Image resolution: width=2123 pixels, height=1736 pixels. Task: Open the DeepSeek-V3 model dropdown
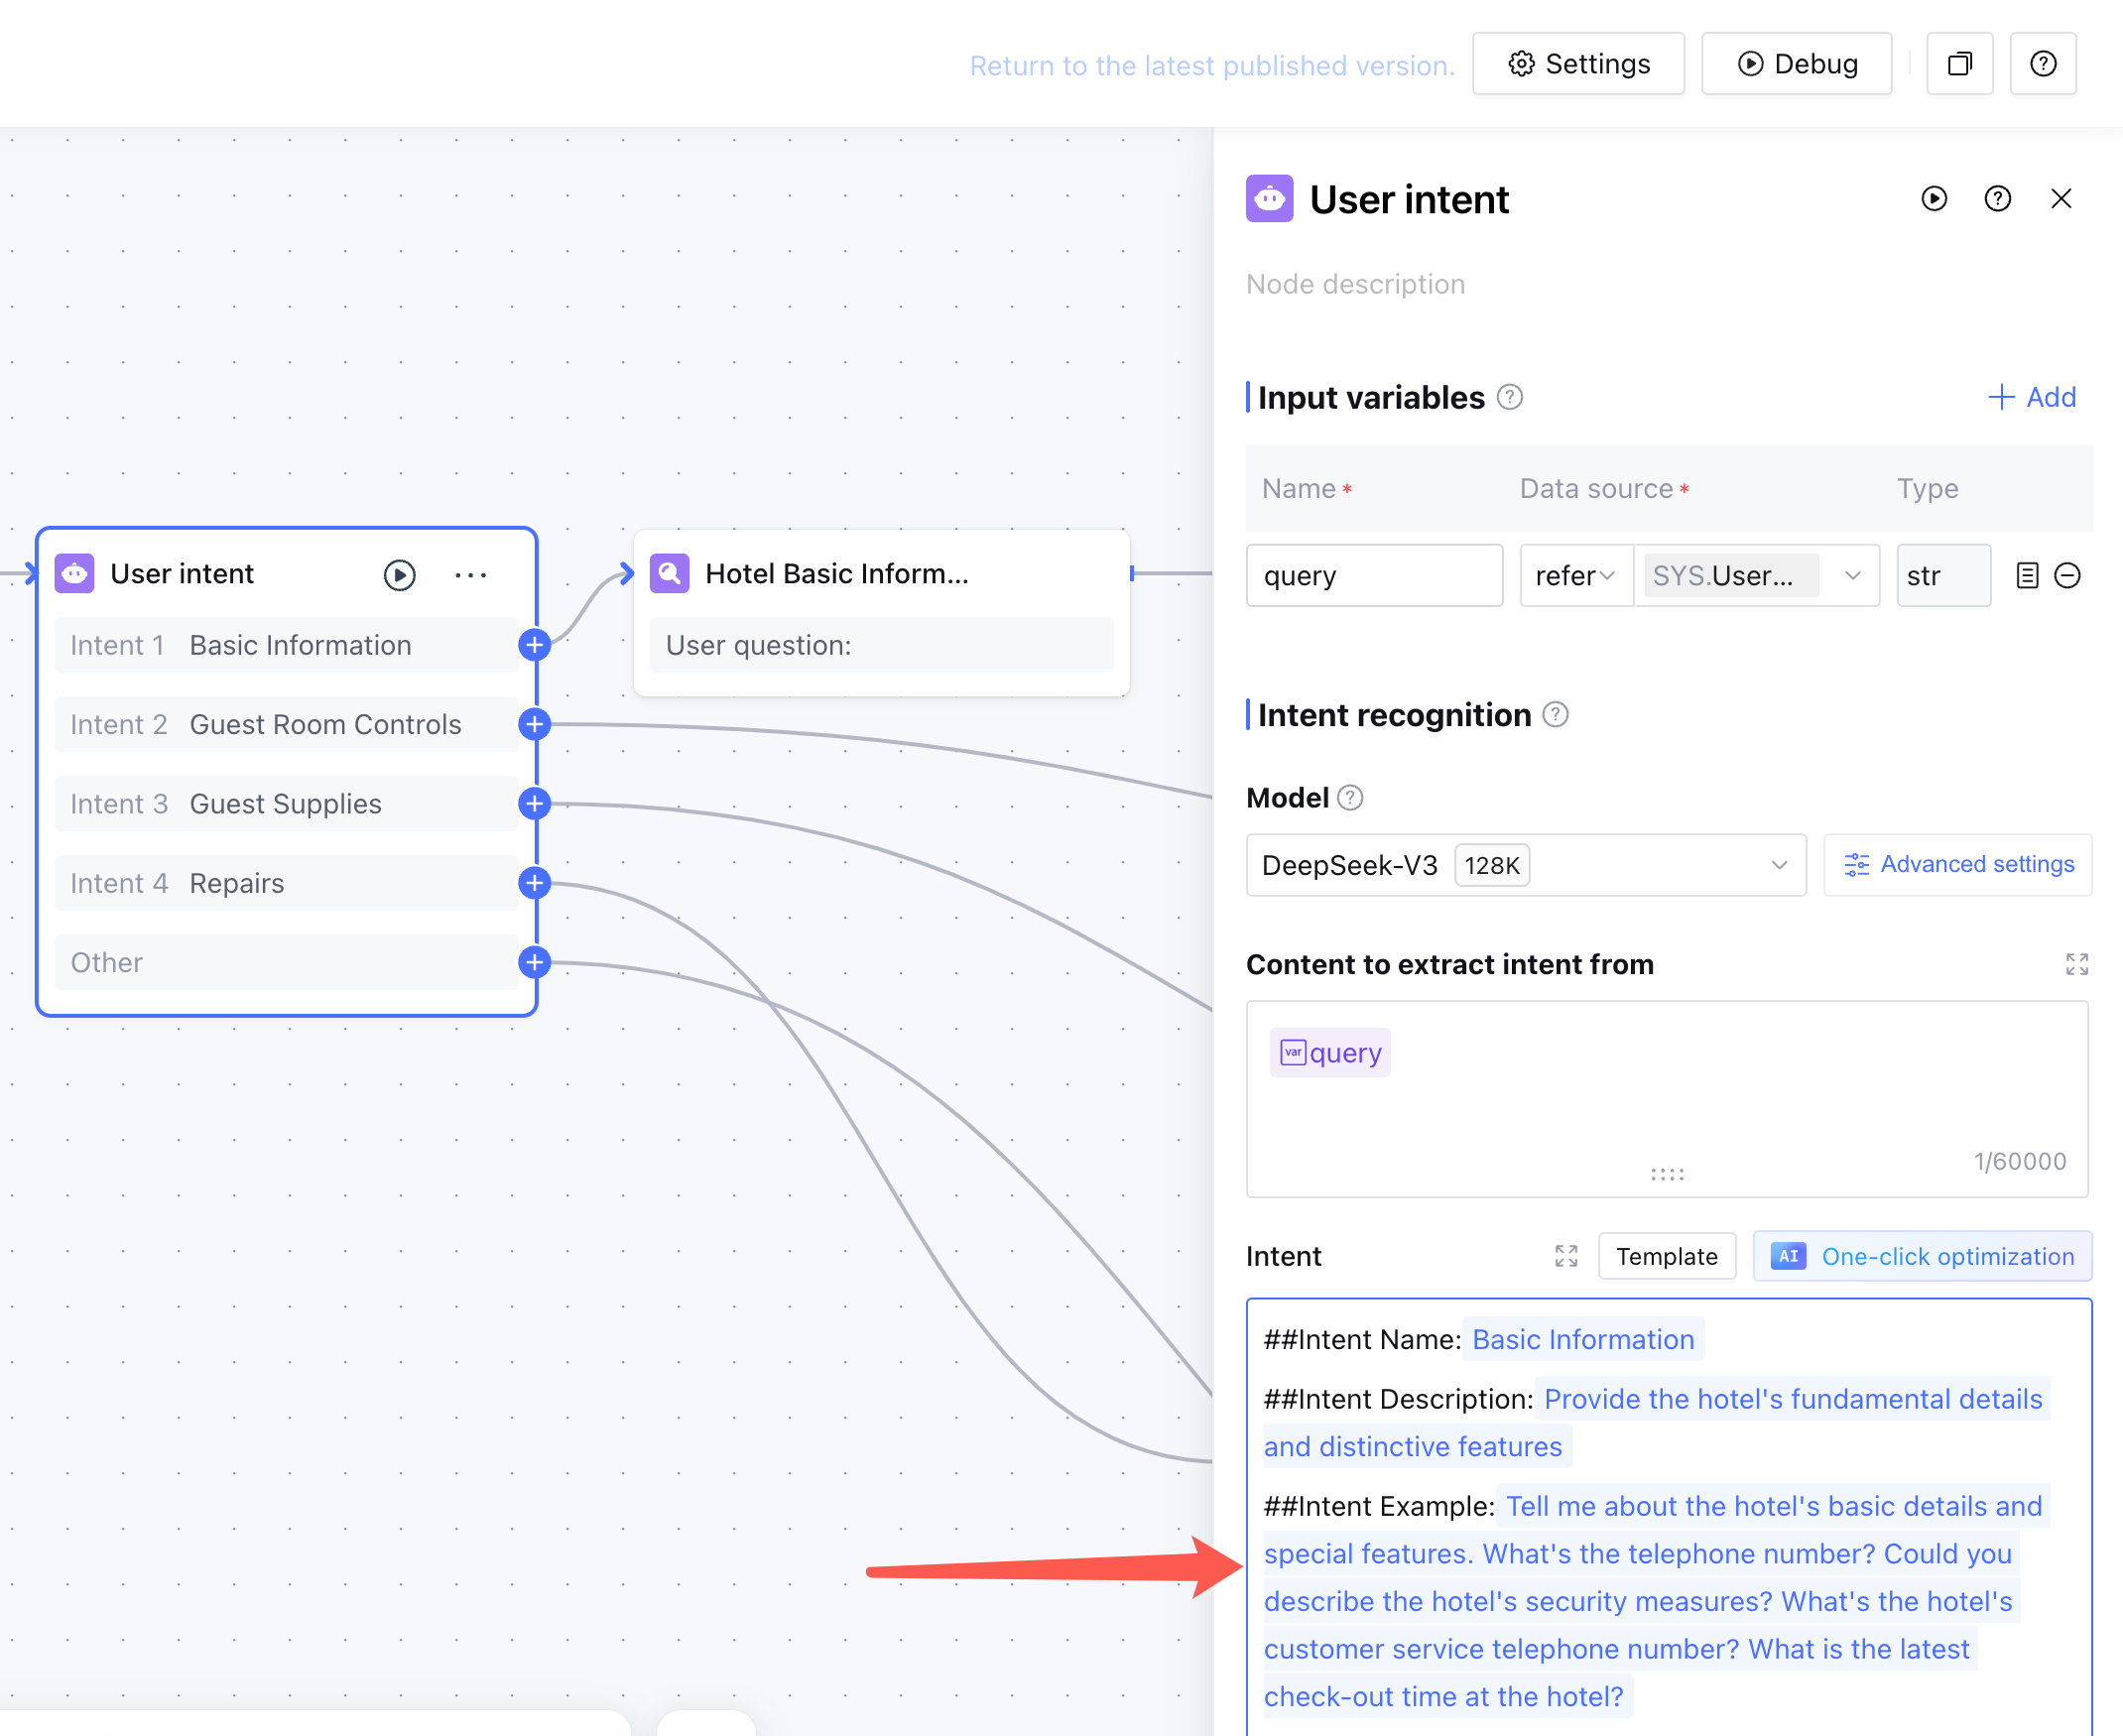(1525, 865)
